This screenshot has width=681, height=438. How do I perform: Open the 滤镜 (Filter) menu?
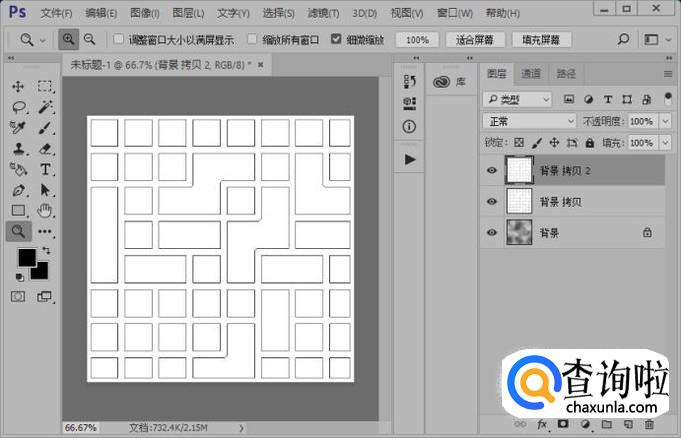tap(318, 13)
